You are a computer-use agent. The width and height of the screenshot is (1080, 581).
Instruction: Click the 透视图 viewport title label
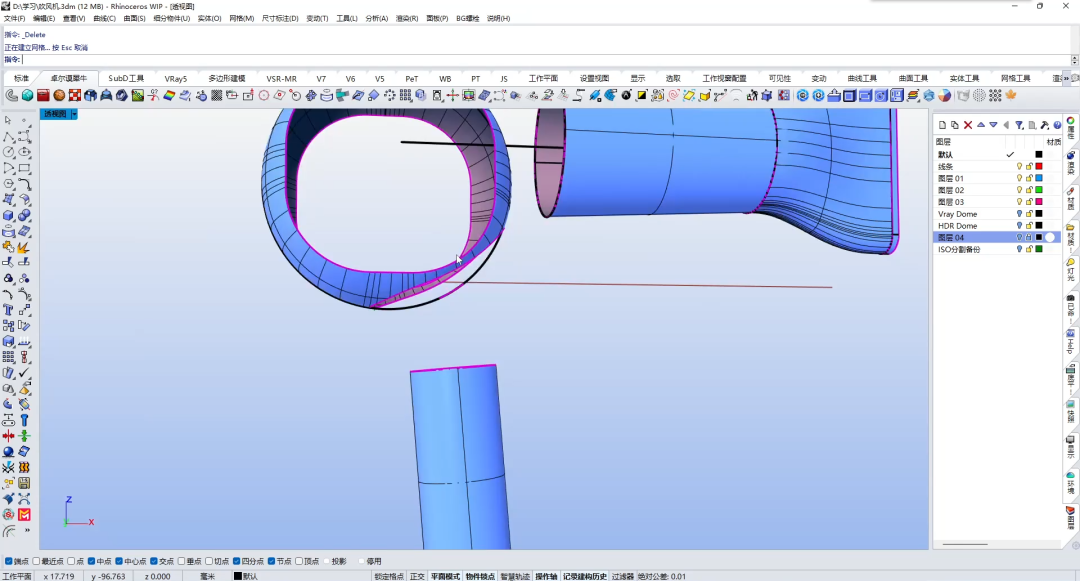click(55, 114)
